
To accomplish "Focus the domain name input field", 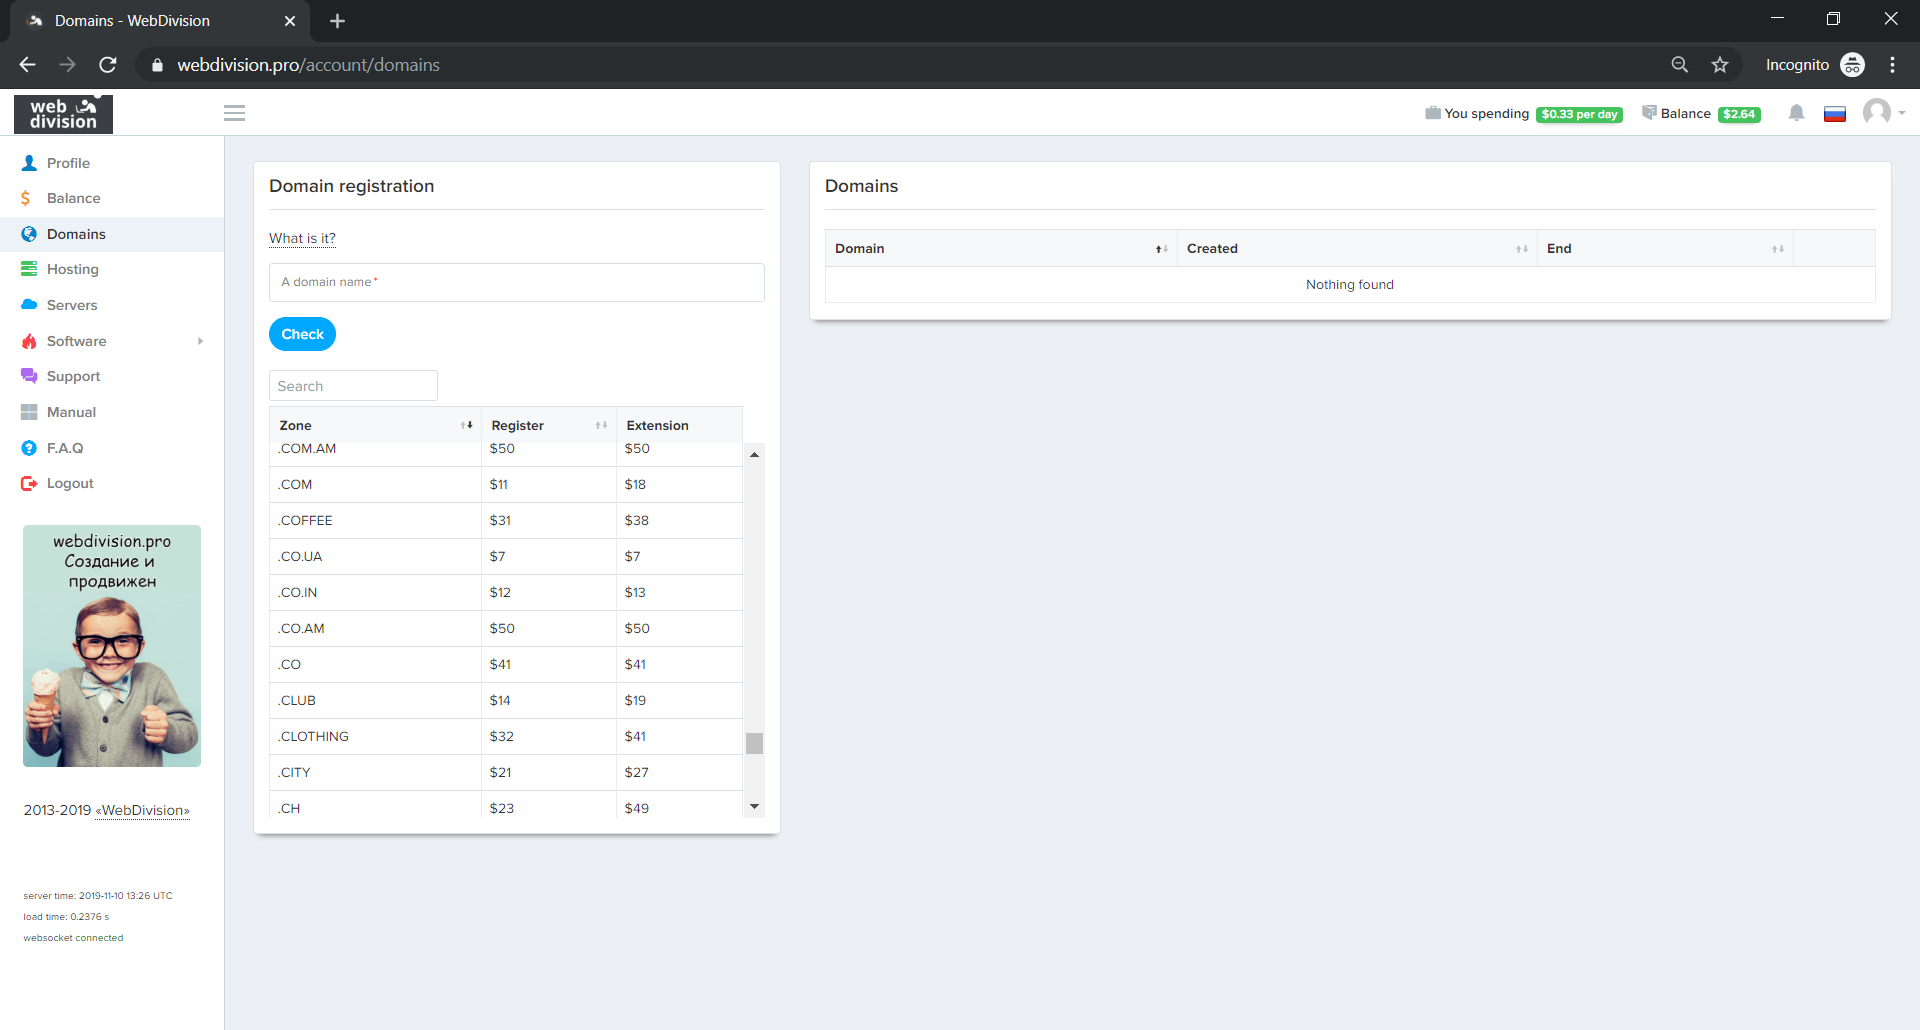I will click(516, 282).
